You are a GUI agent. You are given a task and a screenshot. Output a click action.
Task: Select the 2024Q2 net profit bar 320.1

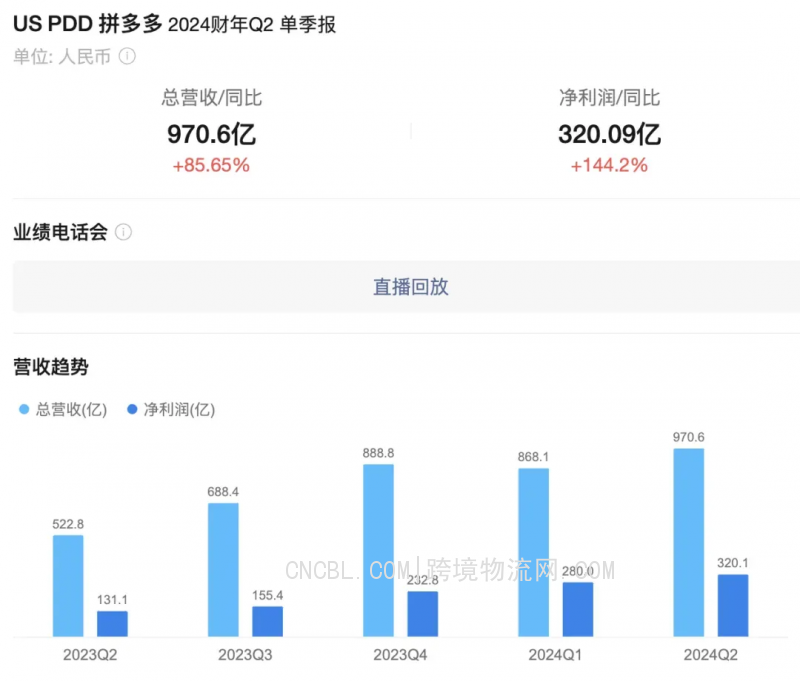733,606
